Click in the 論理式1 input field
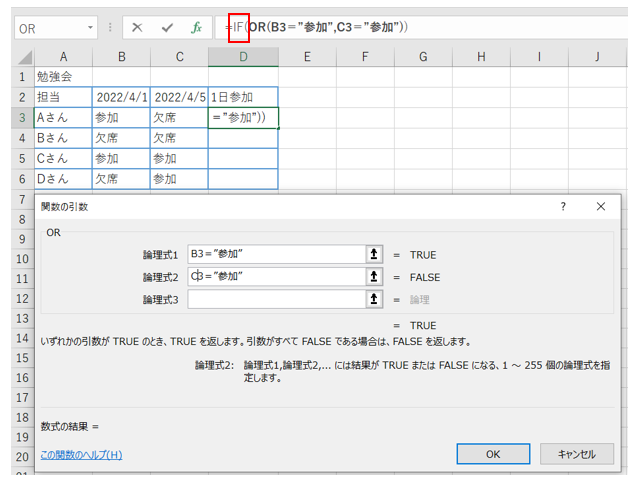This screenshot has width=631, height=481. pos(275,255)
